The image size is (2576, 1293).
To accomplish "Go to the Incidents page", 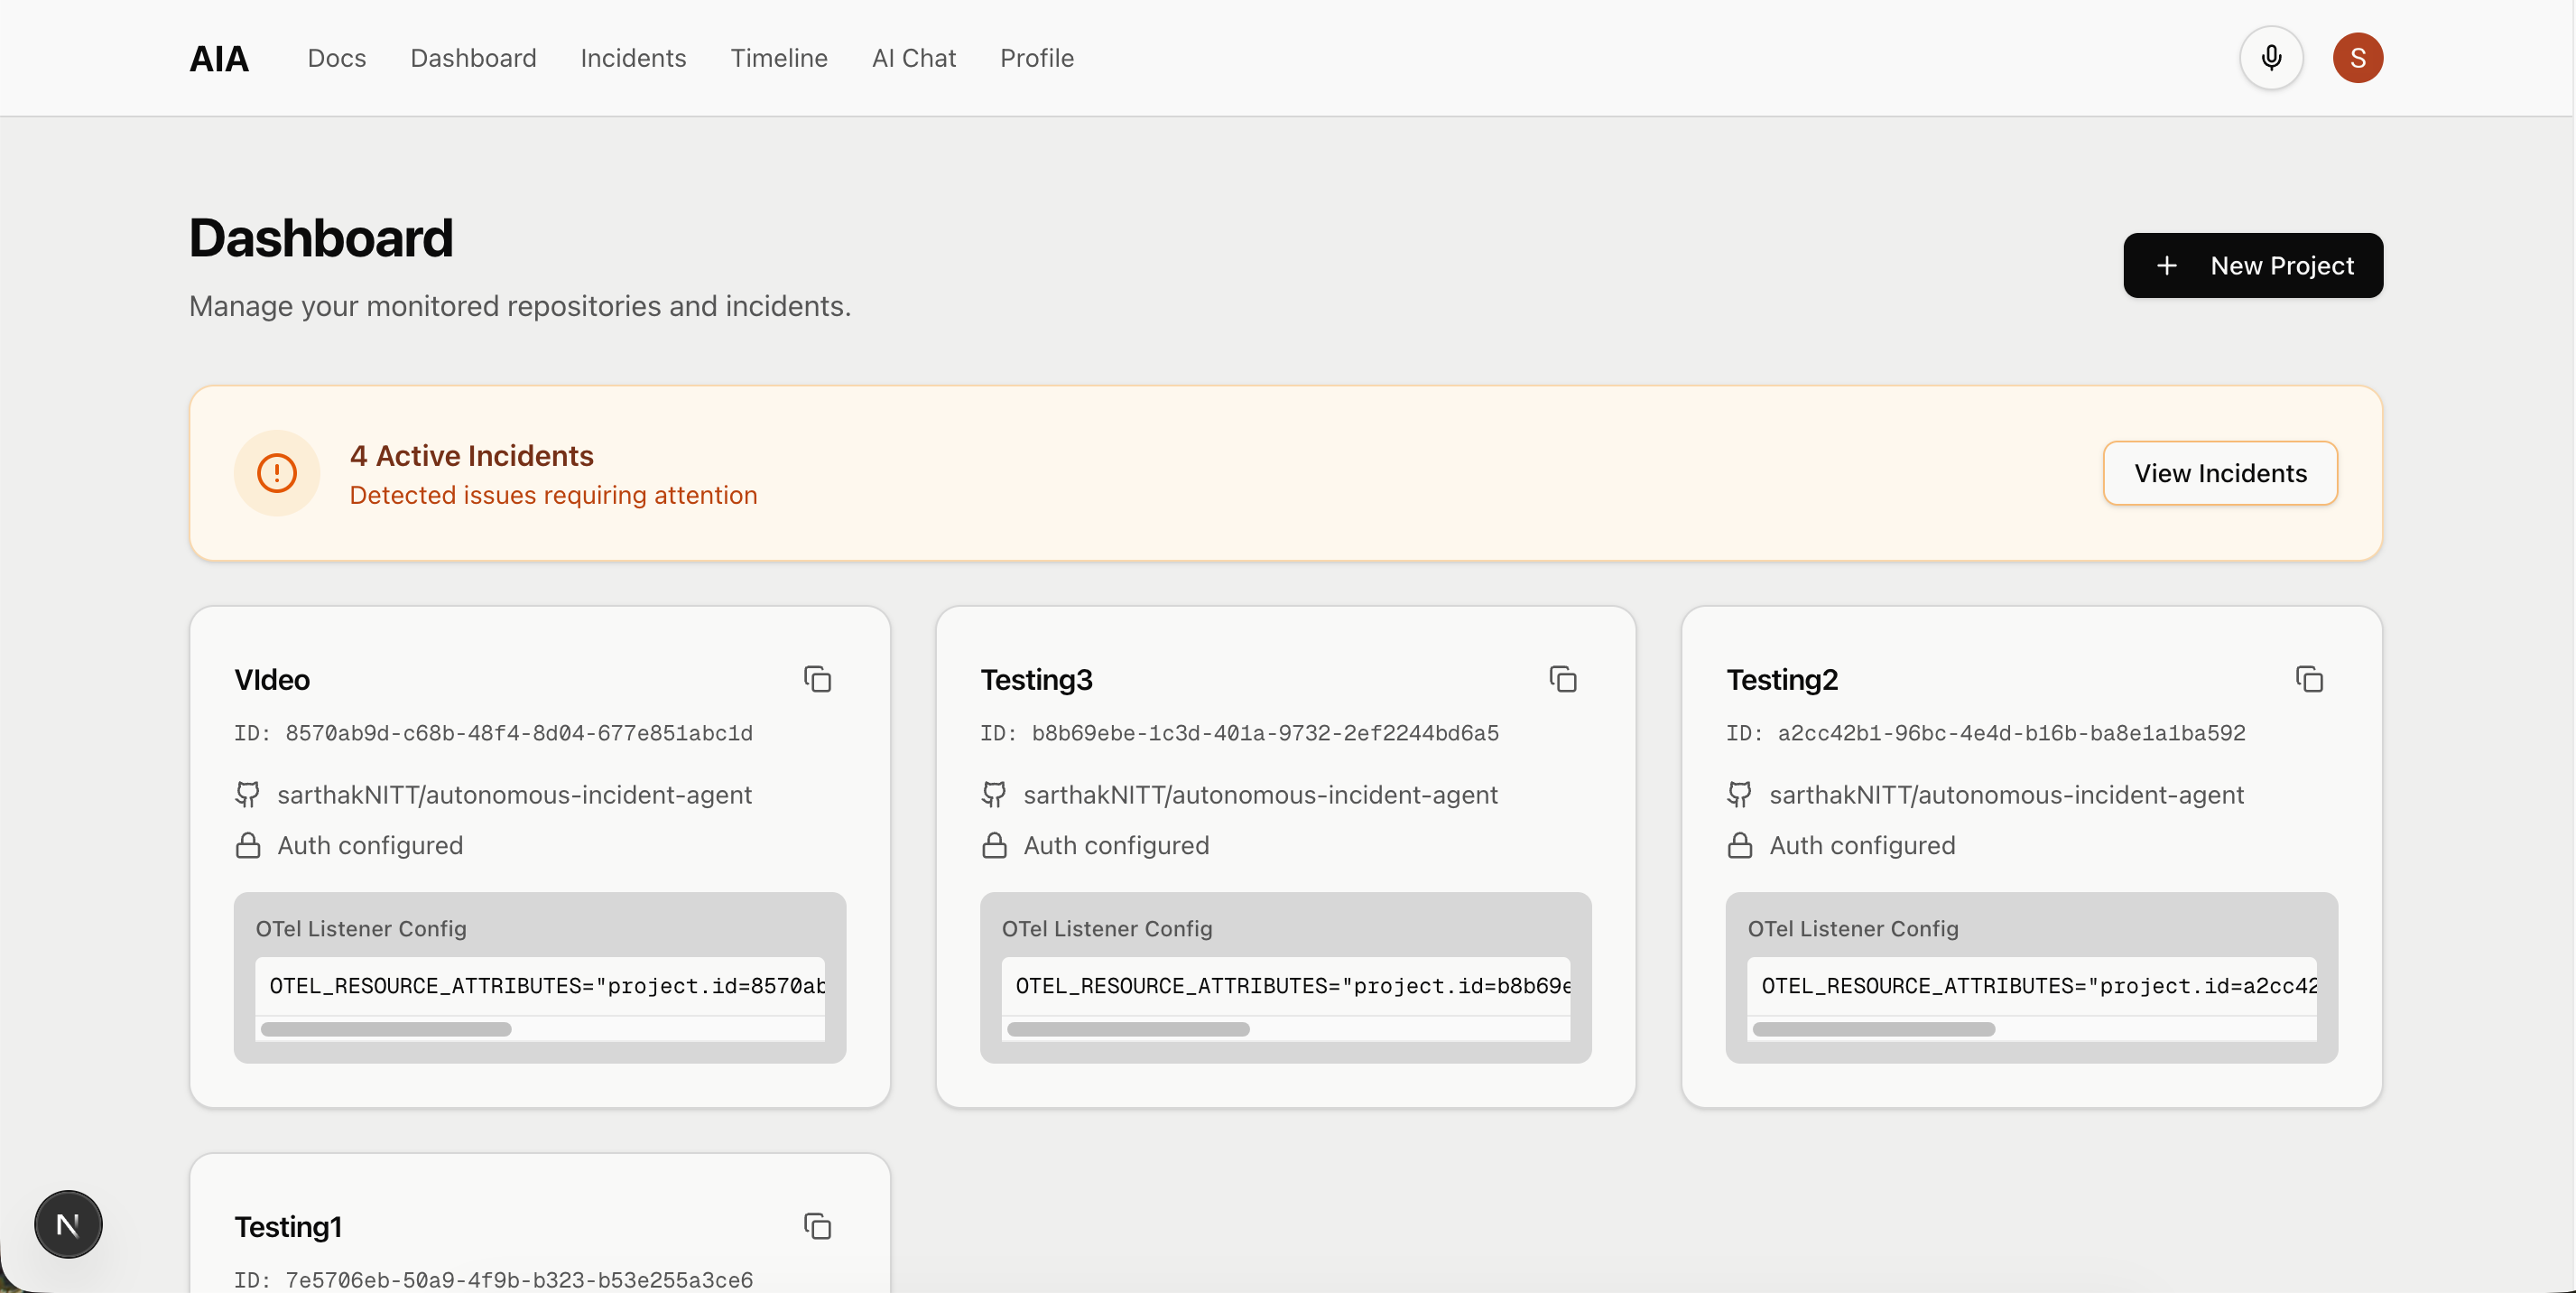I will click(x=633, y=58).
